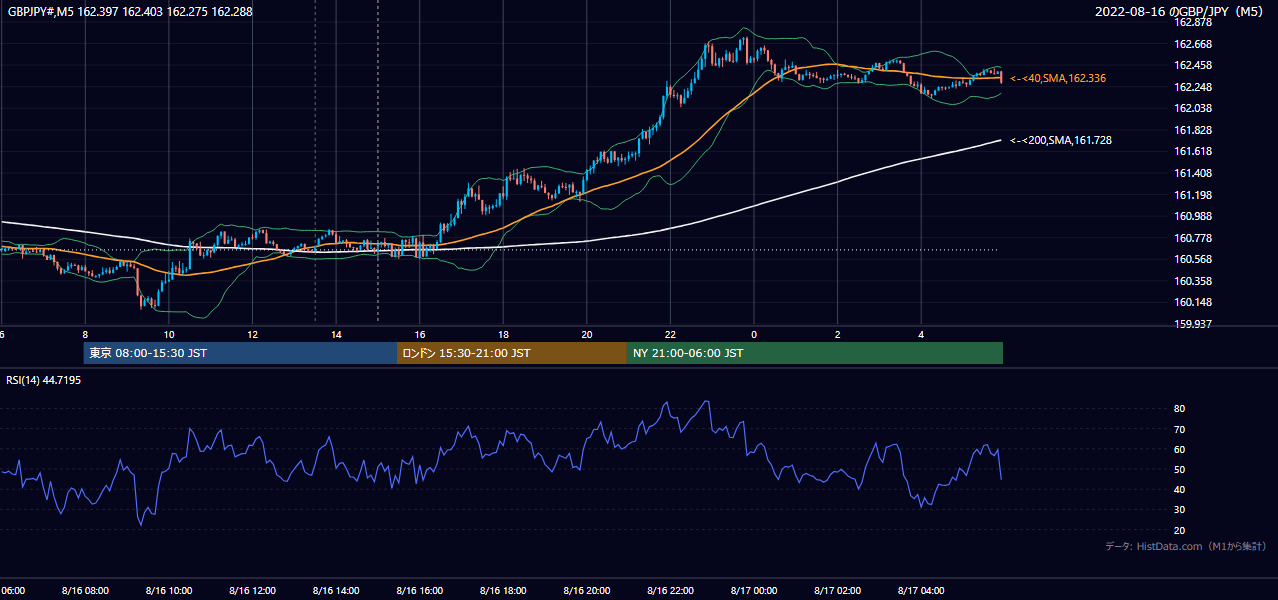Screen dimensions: 1278x600
Task: Click the RSI(14) 44.7195 indicator label
Action: pyautogui.click(x=44, y=380)
